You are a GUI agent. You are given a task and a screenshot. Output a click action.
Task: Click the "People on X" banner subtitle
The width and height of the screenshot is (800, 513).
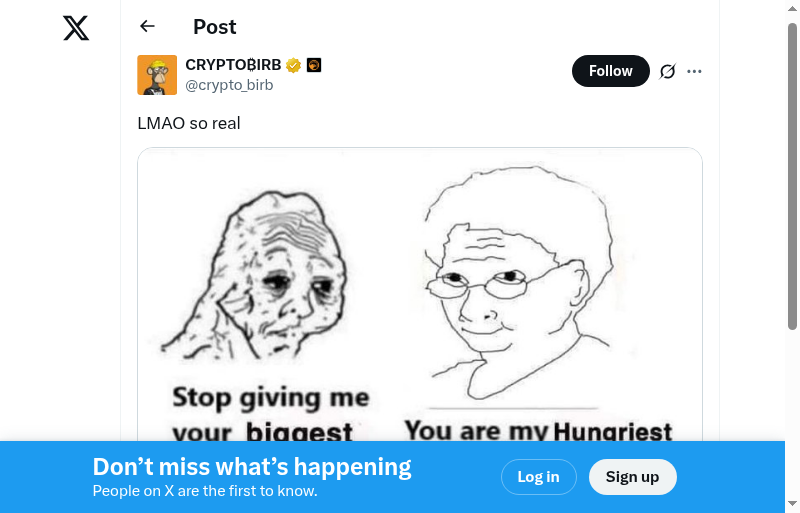pos(205,491)
